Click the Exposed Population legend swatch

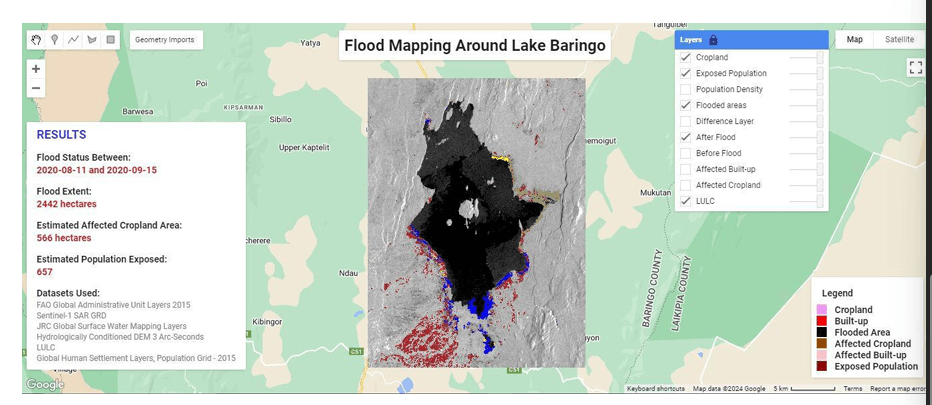tap(822, 366)
